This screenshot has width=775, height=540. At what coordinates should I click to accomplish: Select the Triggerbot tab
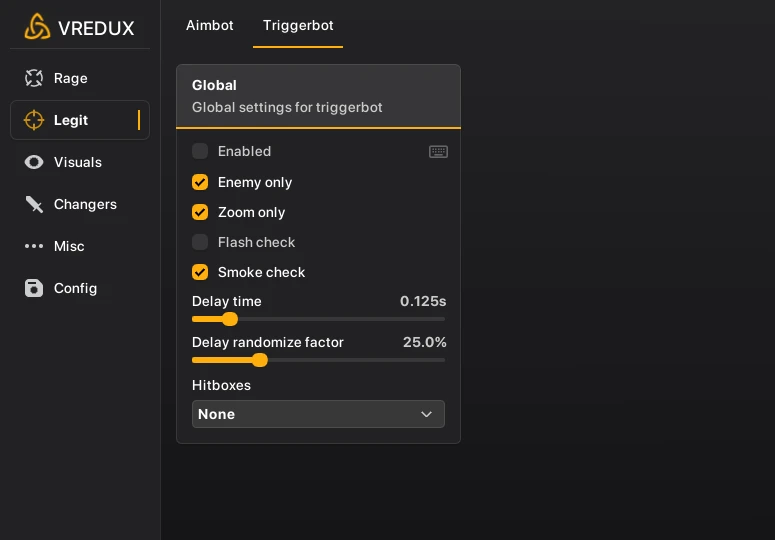pos(298,25)
